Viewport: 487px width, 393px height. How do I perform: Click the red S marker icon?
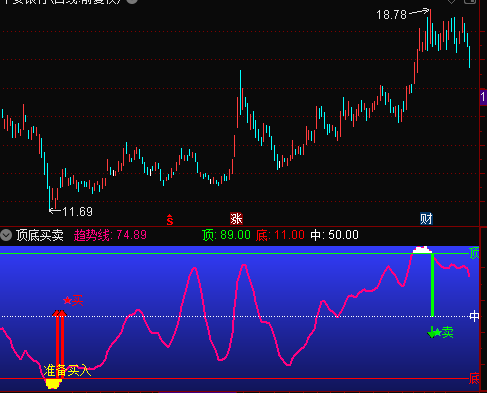170,220
